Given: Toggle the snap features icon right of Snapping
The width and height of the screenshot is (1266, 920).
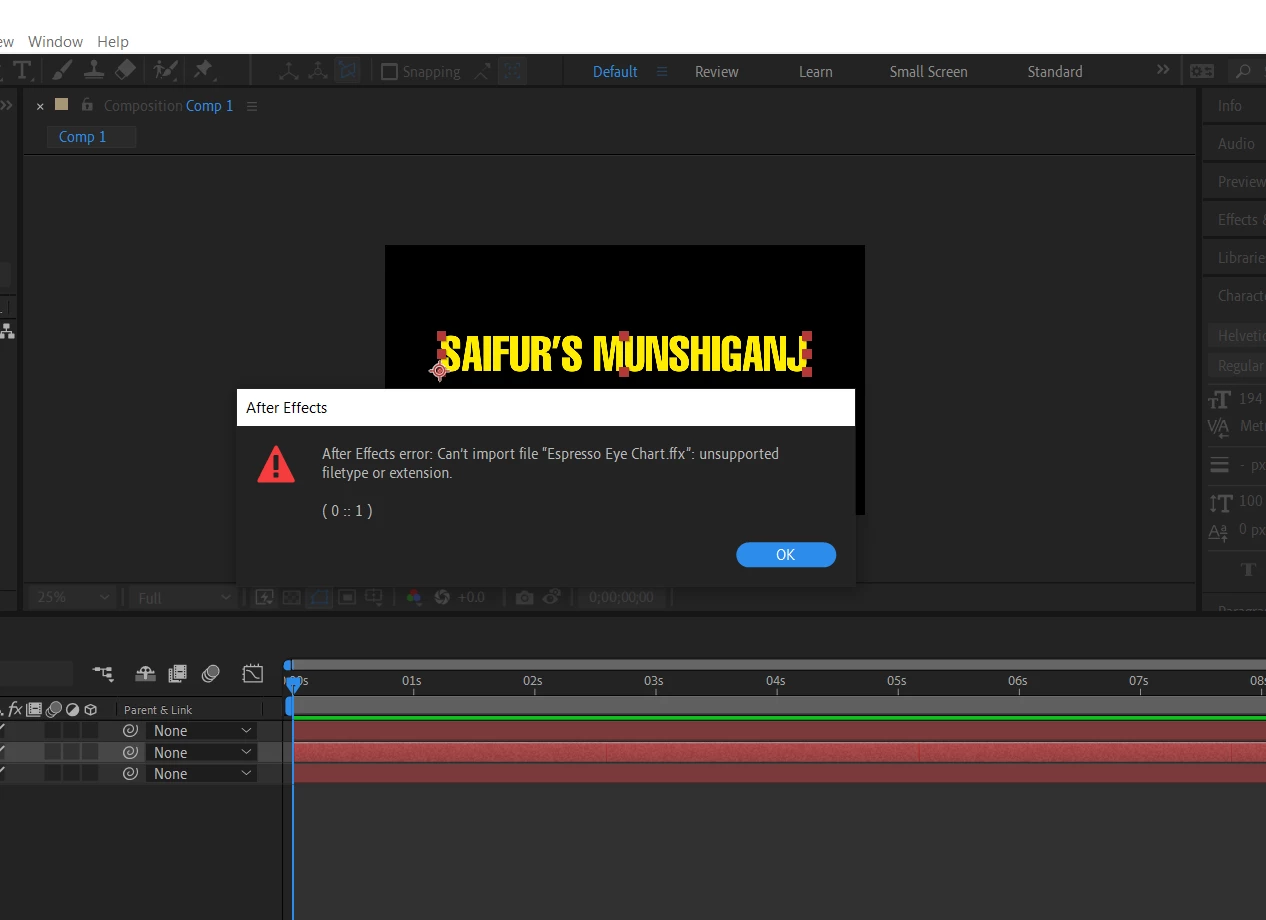Looking at the screenshot, I should tap(512, 71).
